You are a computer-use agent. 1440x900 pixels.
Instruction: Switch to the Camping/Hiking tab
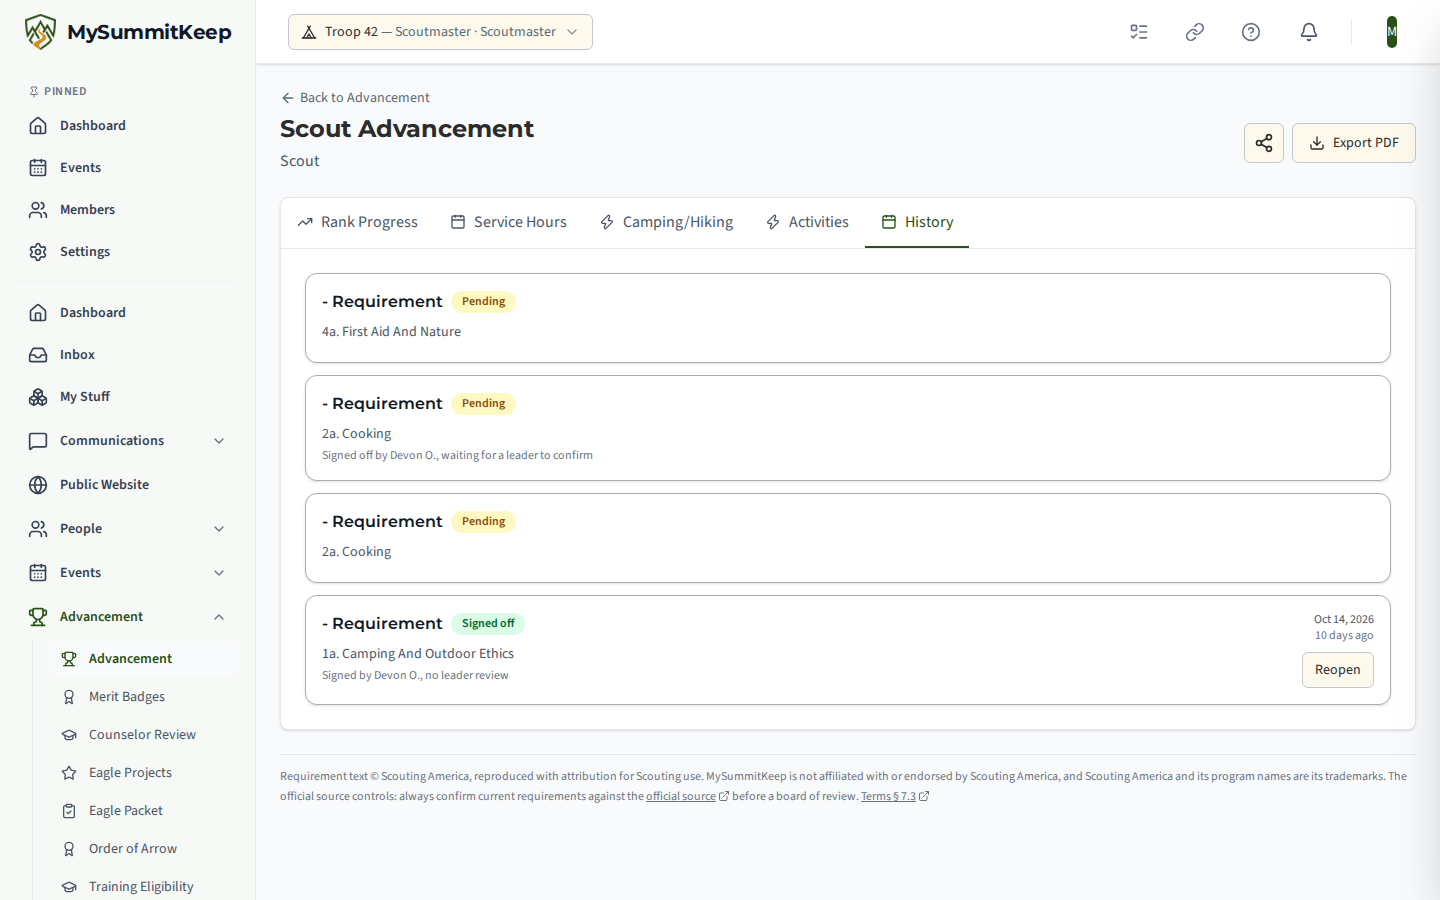(666, 222)
